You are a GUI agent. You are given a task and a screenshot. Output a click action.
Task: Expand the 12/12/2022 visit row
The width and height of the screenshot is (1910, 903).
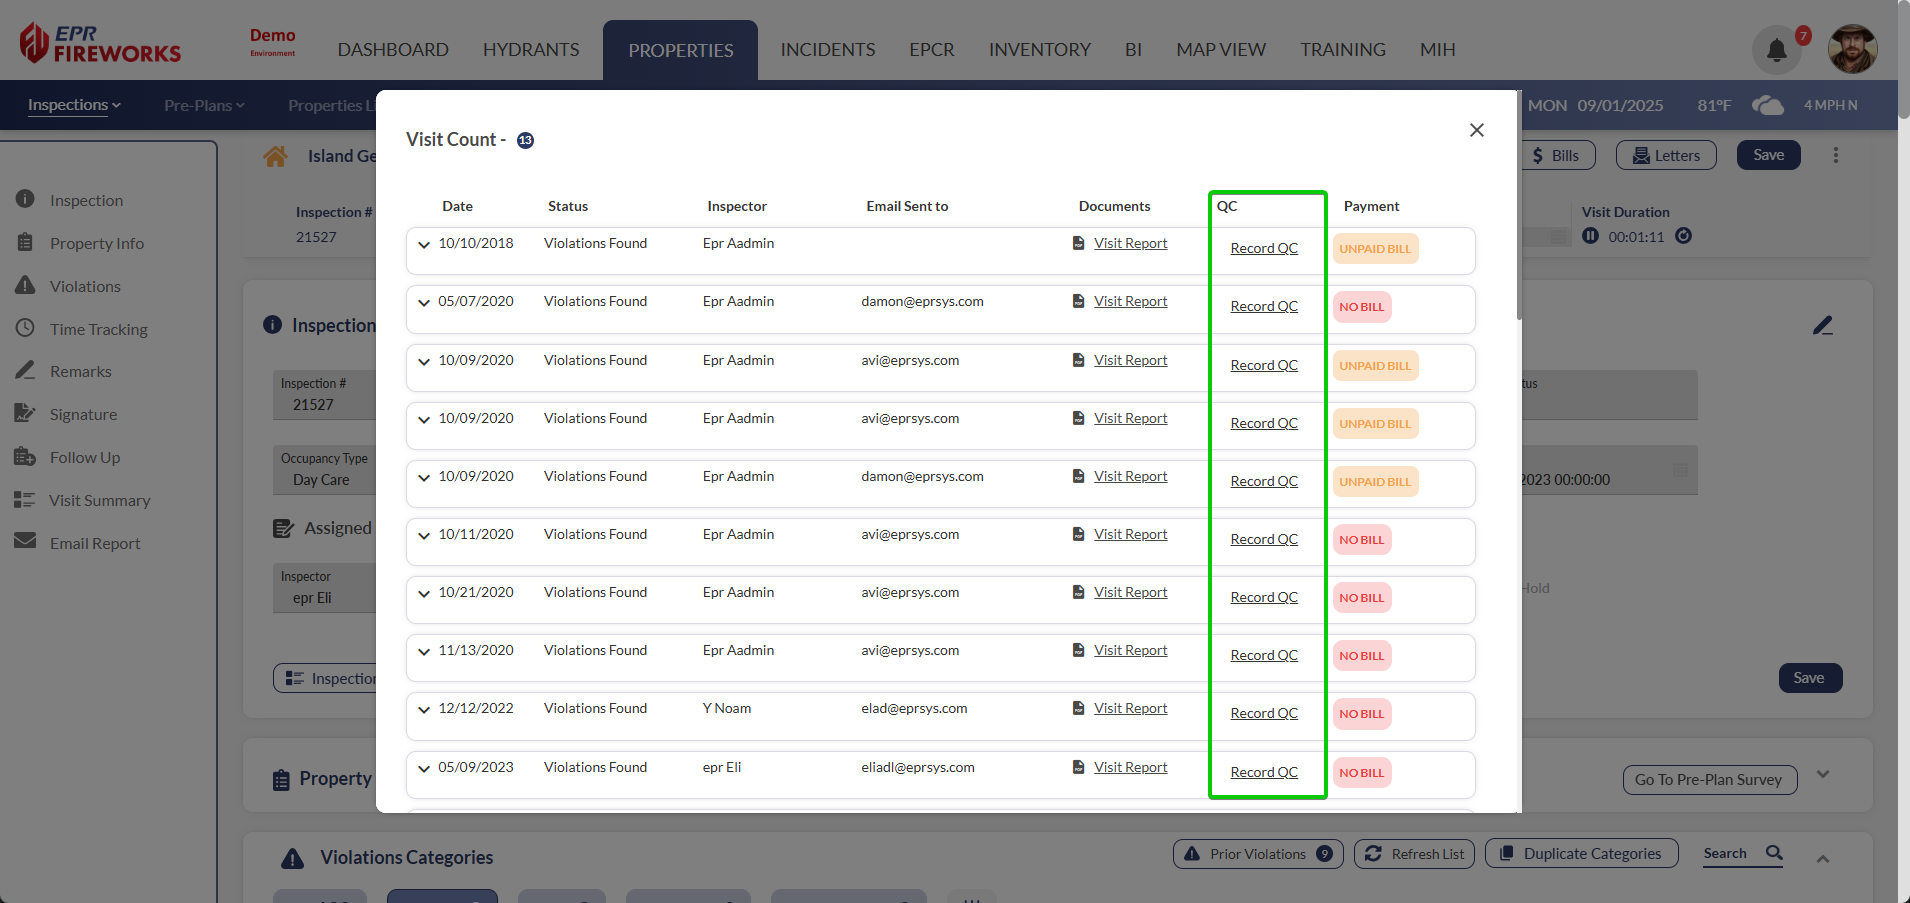coord(424,709)
